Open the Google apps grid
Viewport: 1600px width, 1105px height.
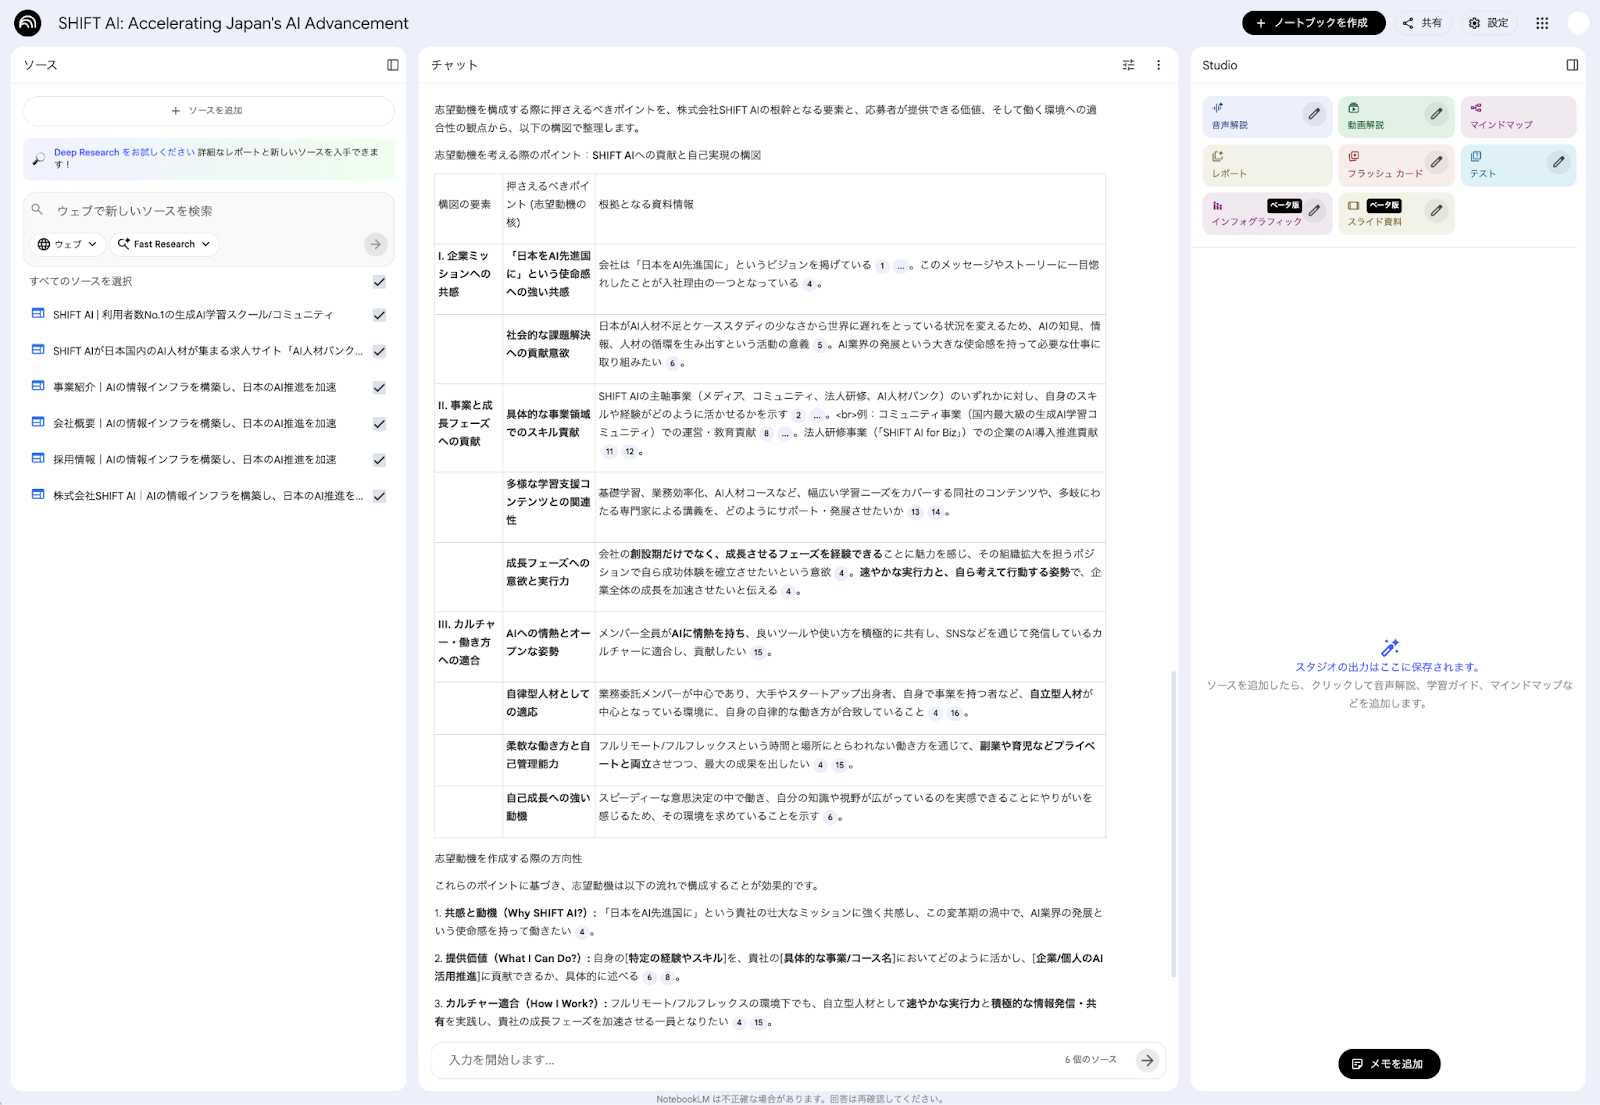pos(1540,22)
